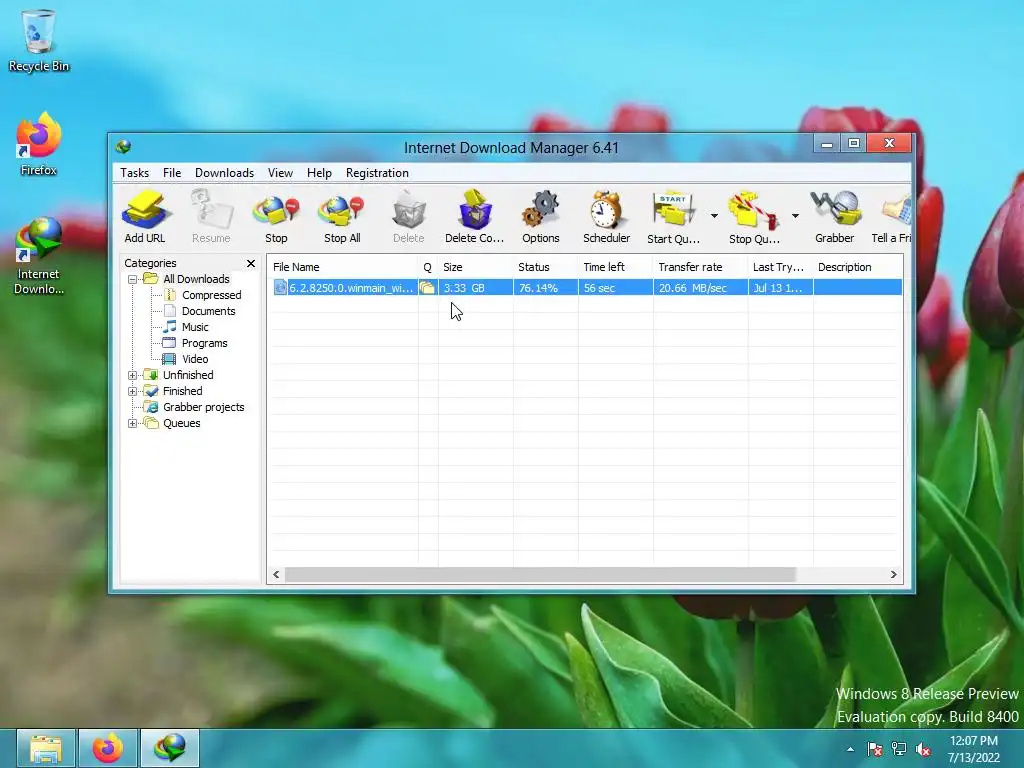Click the taskbar clock showing 12:07 PM
This screenshot has width=1024, height=768.
974,749
